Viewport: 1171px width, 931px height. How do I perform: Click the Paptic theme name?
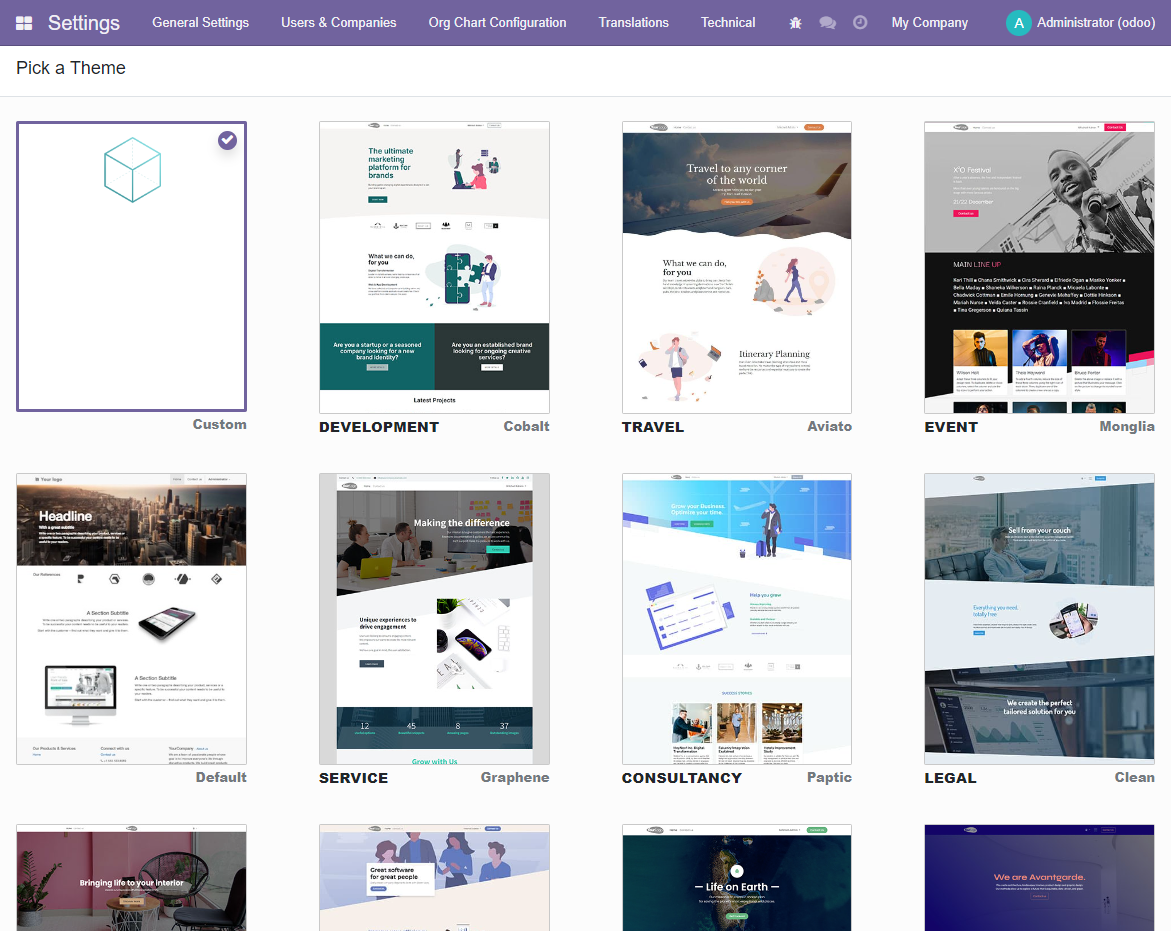click(829, 777)
